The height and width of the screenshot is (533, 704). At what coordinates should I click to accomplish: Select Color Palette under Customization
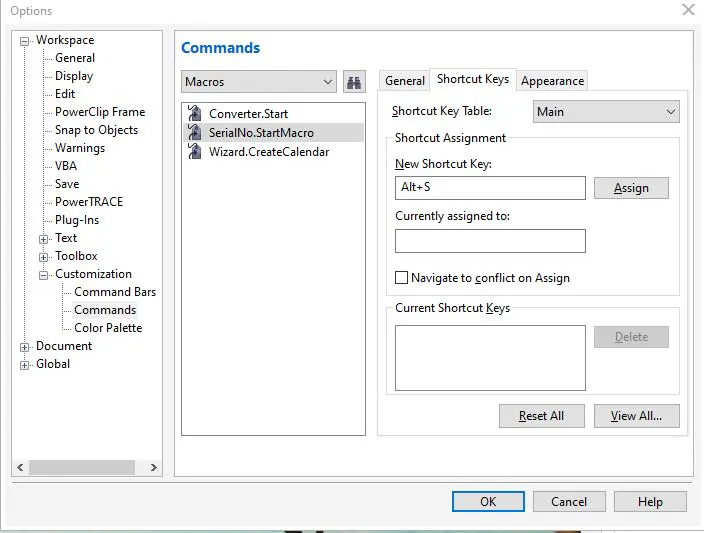pyautogui.click(x=108, y=328)
